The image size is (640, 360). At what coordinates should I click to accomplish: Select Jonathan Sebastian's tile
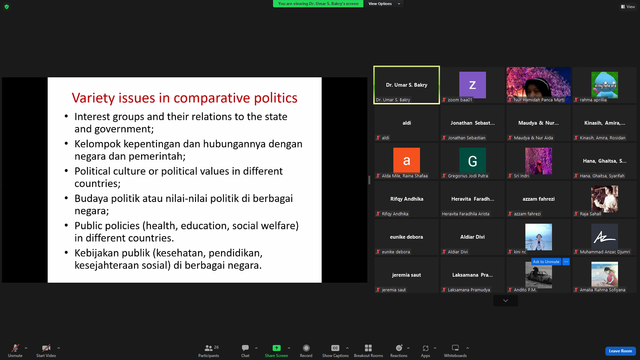pos(472,123)
